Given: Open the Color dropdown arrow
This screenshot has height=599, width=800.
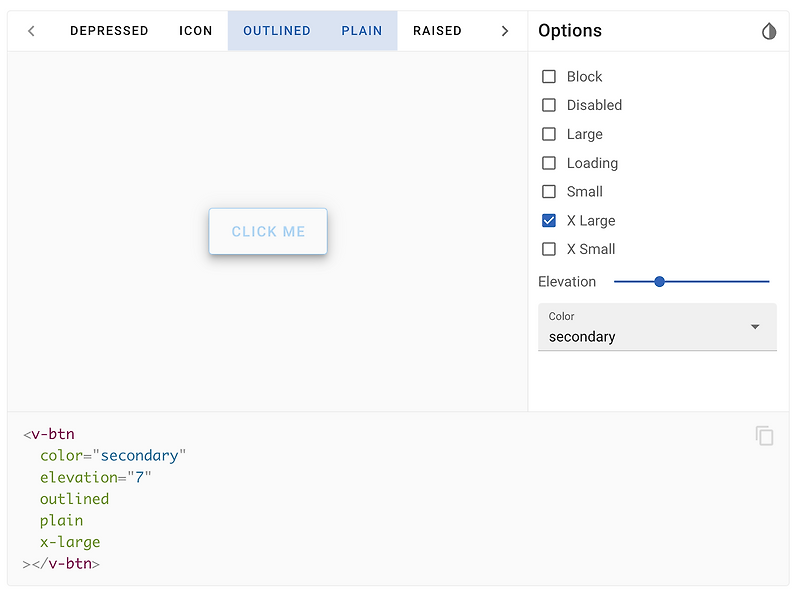Looking at the screenshot, I should 755,327.
